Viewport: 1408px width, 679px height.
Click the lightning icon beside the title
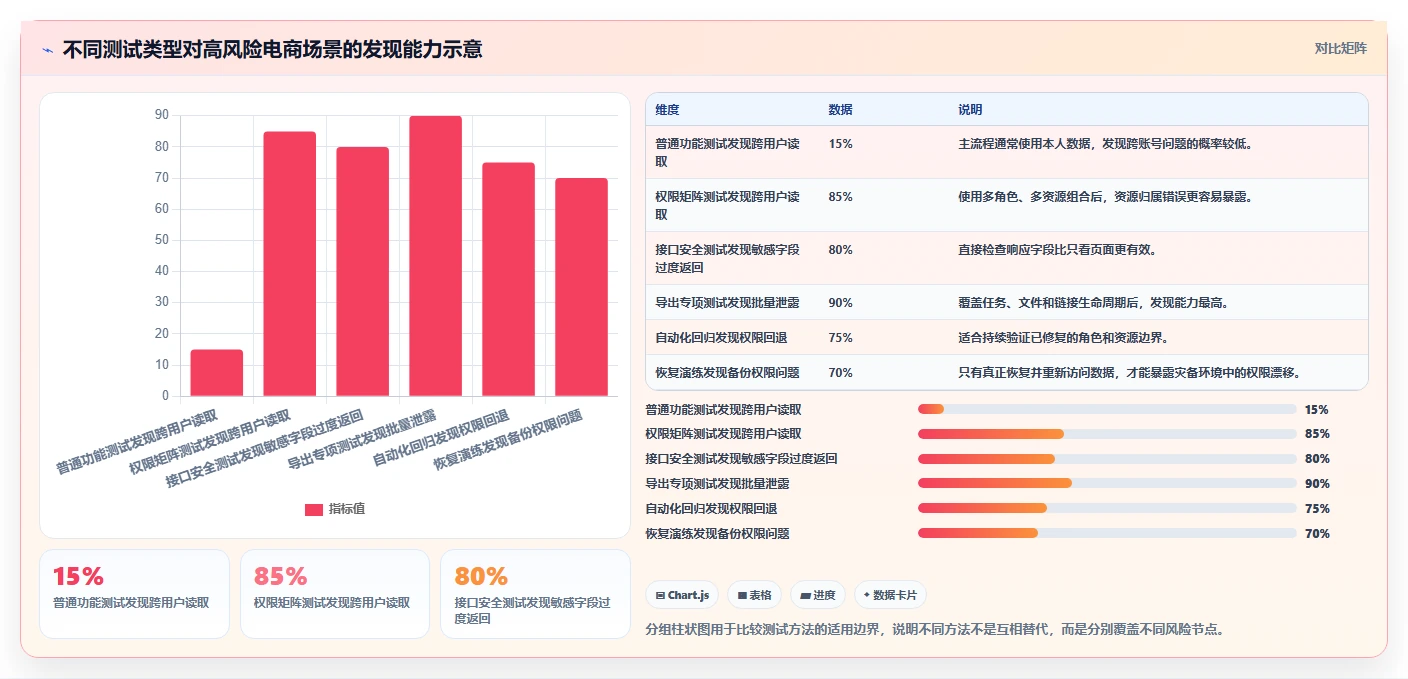click(47, 50)
